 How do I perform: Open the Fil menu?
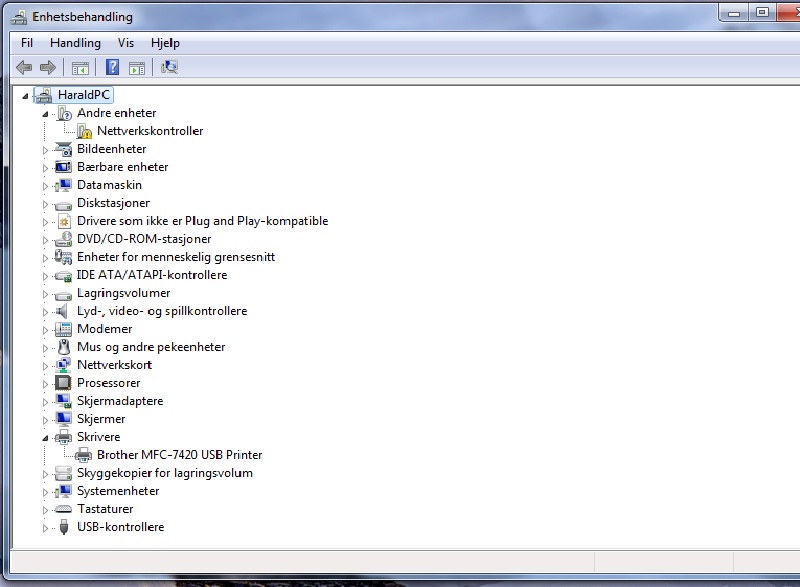27,43
